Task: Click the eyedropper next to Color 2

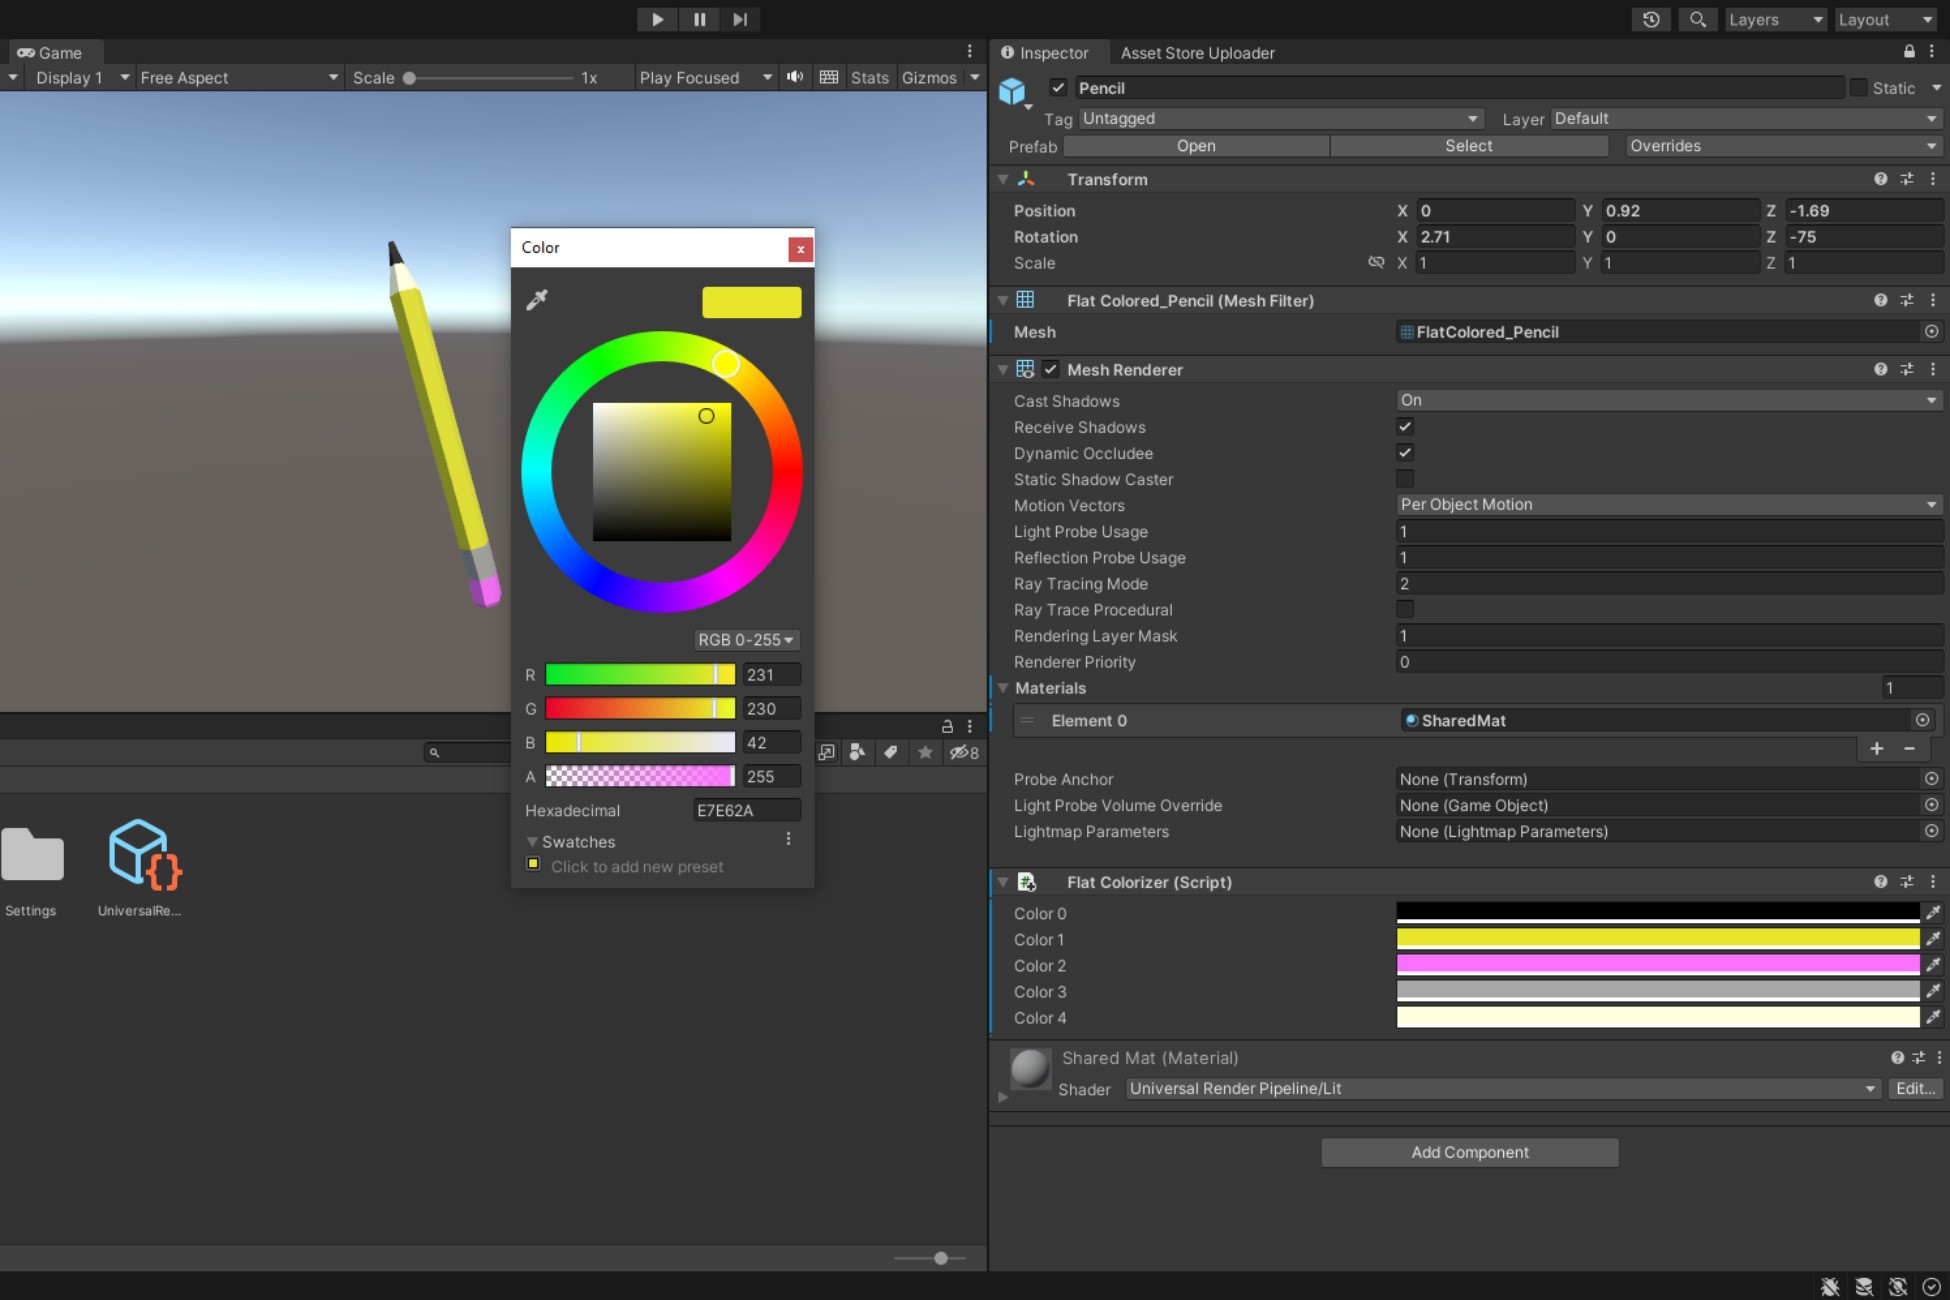Action: click(1934, 964)
